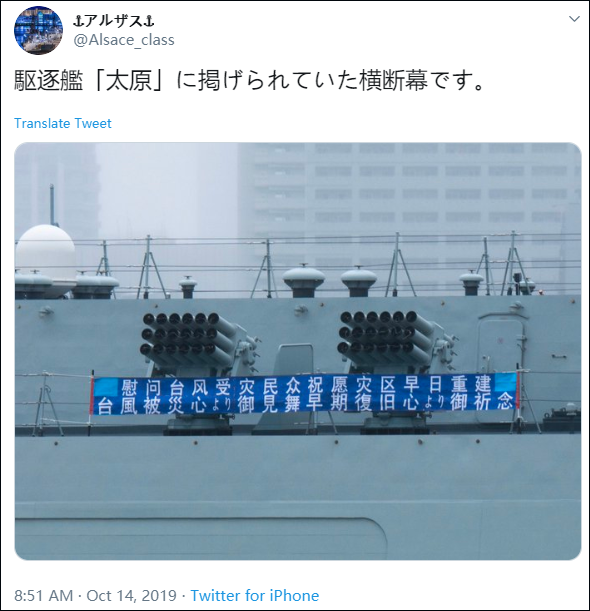
Task: Open the tweet options chevron menu
Action: pos(574,19)
